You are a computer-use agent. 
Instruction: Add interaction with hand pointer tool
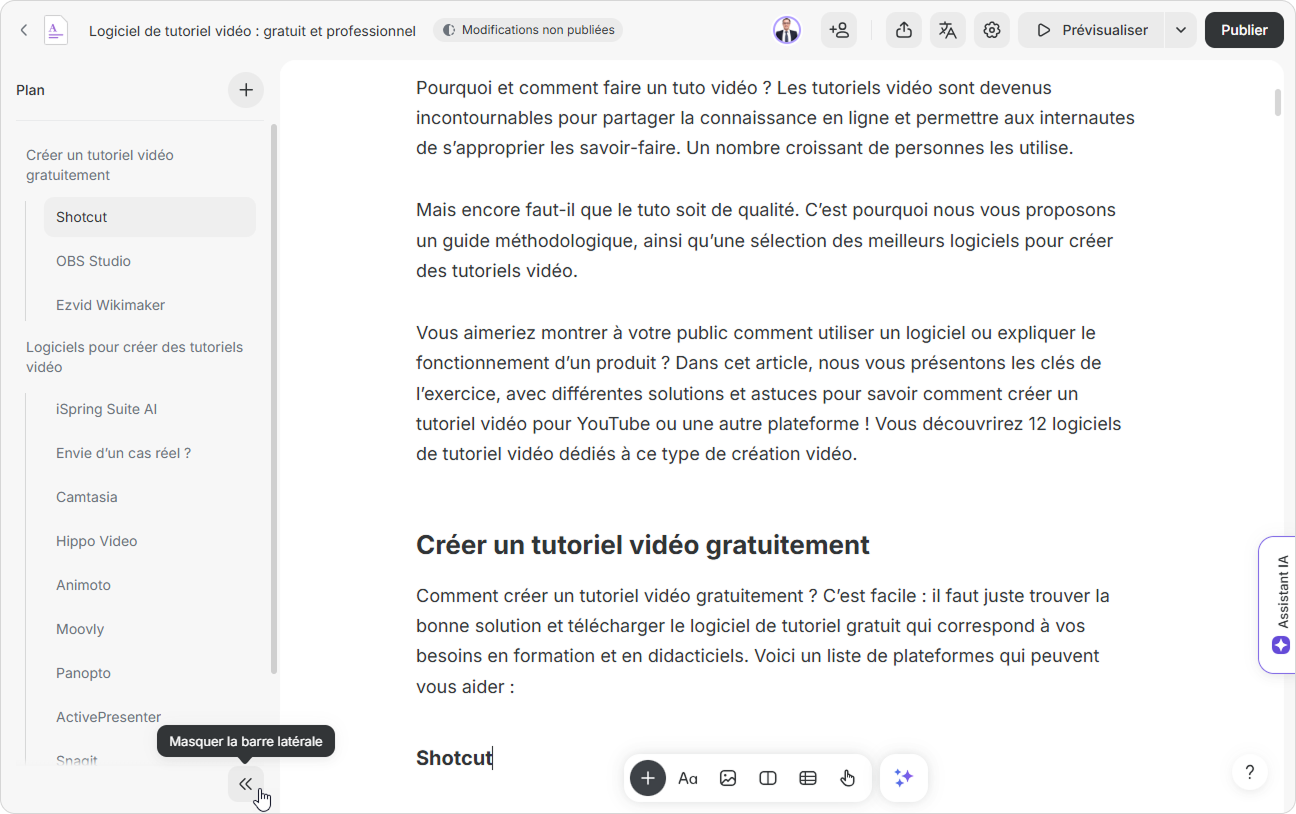click(848, 778)
